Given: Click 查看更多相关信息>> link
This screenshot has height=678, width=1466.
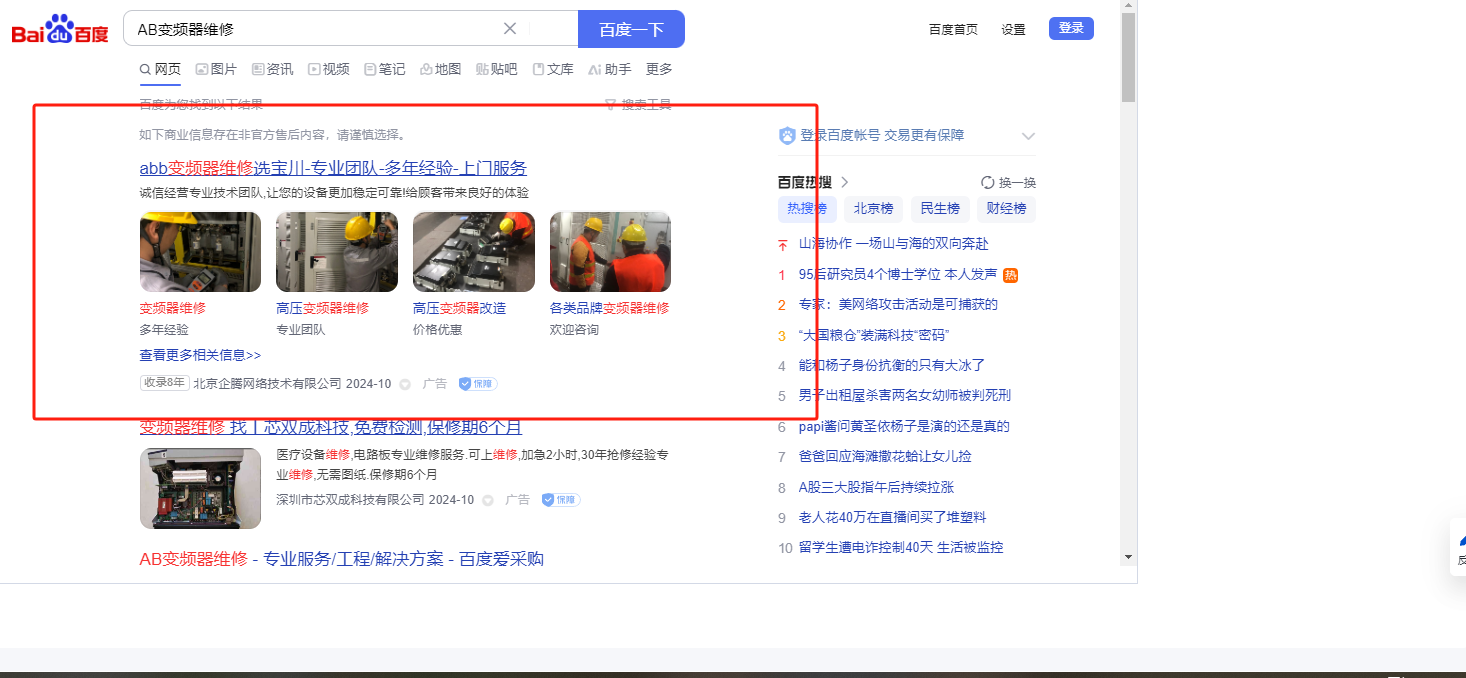Looking at the screenshot, I should pos(200,355).
